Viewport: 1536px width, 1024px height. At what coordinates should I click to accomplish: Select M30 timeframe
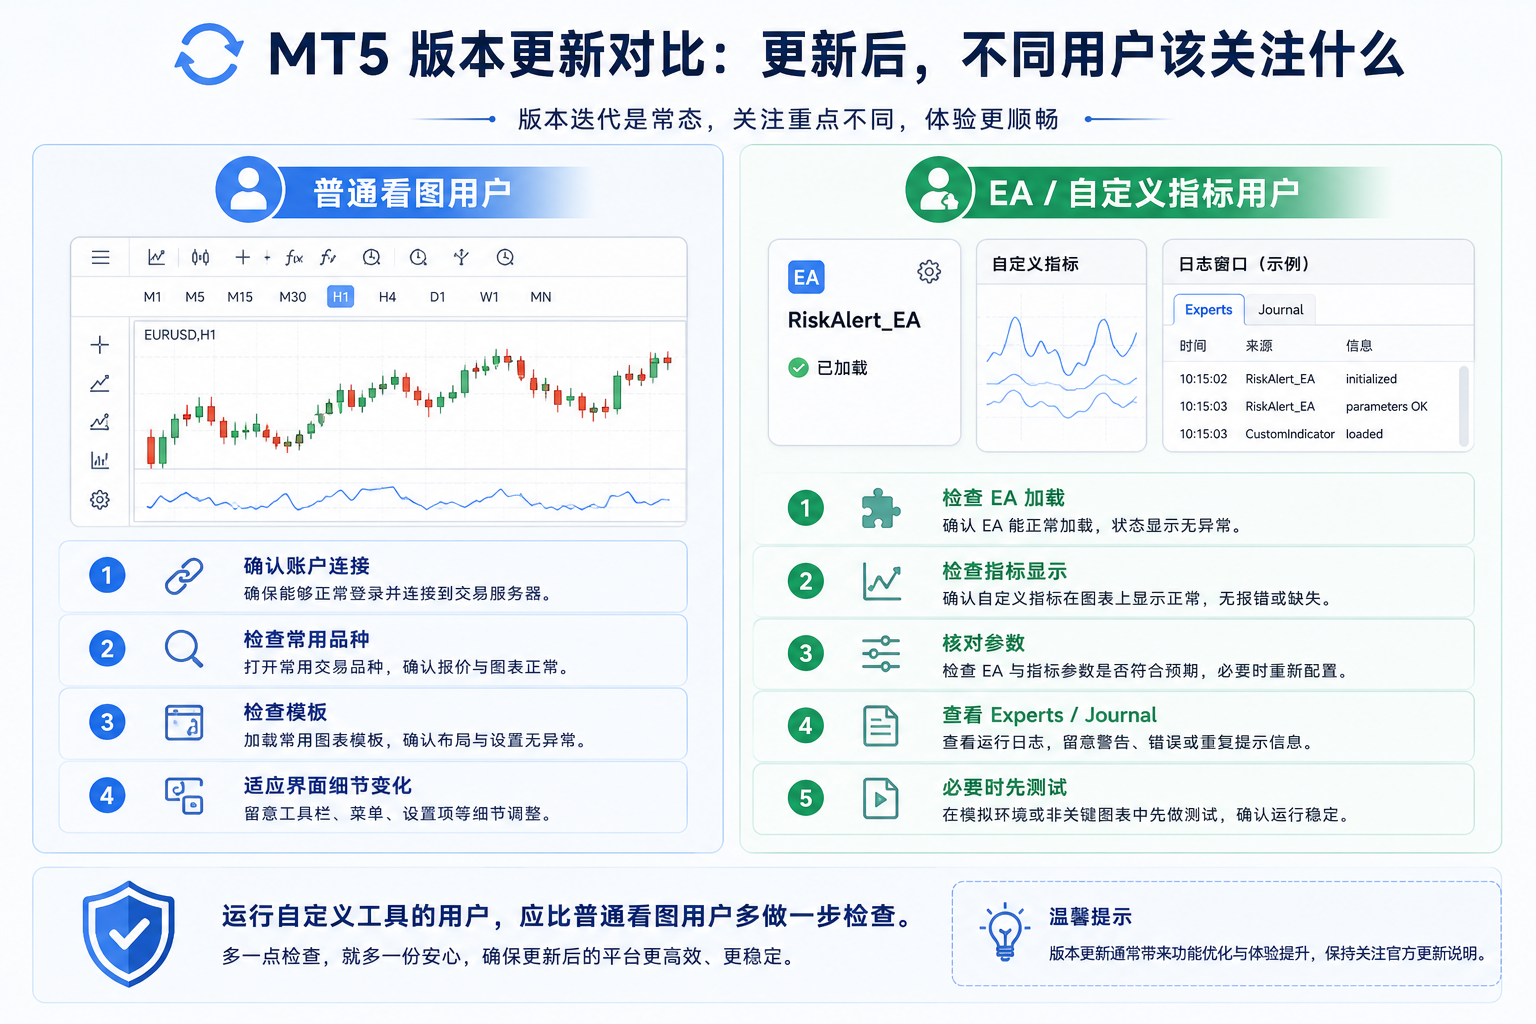(x=292, y=297)
